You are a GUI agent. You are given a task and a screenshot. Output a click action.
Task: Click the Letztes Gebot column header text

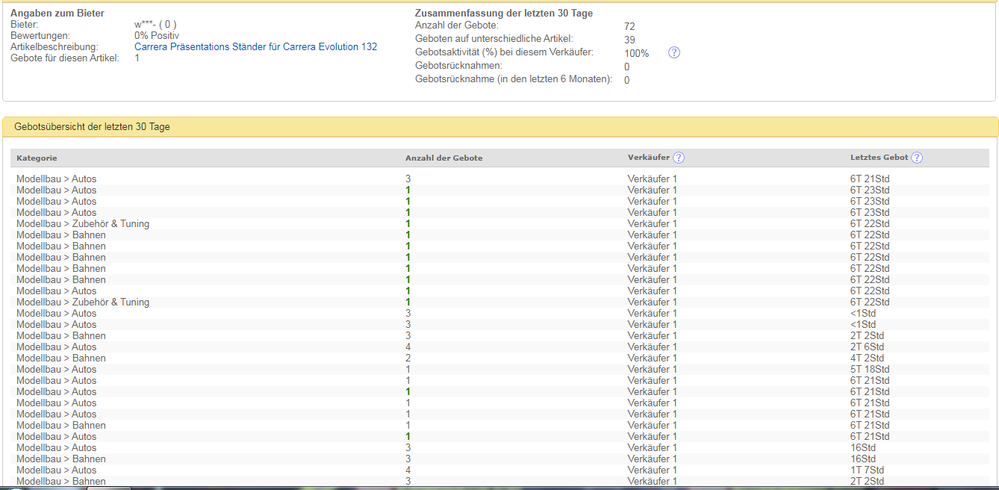point(879,158)
